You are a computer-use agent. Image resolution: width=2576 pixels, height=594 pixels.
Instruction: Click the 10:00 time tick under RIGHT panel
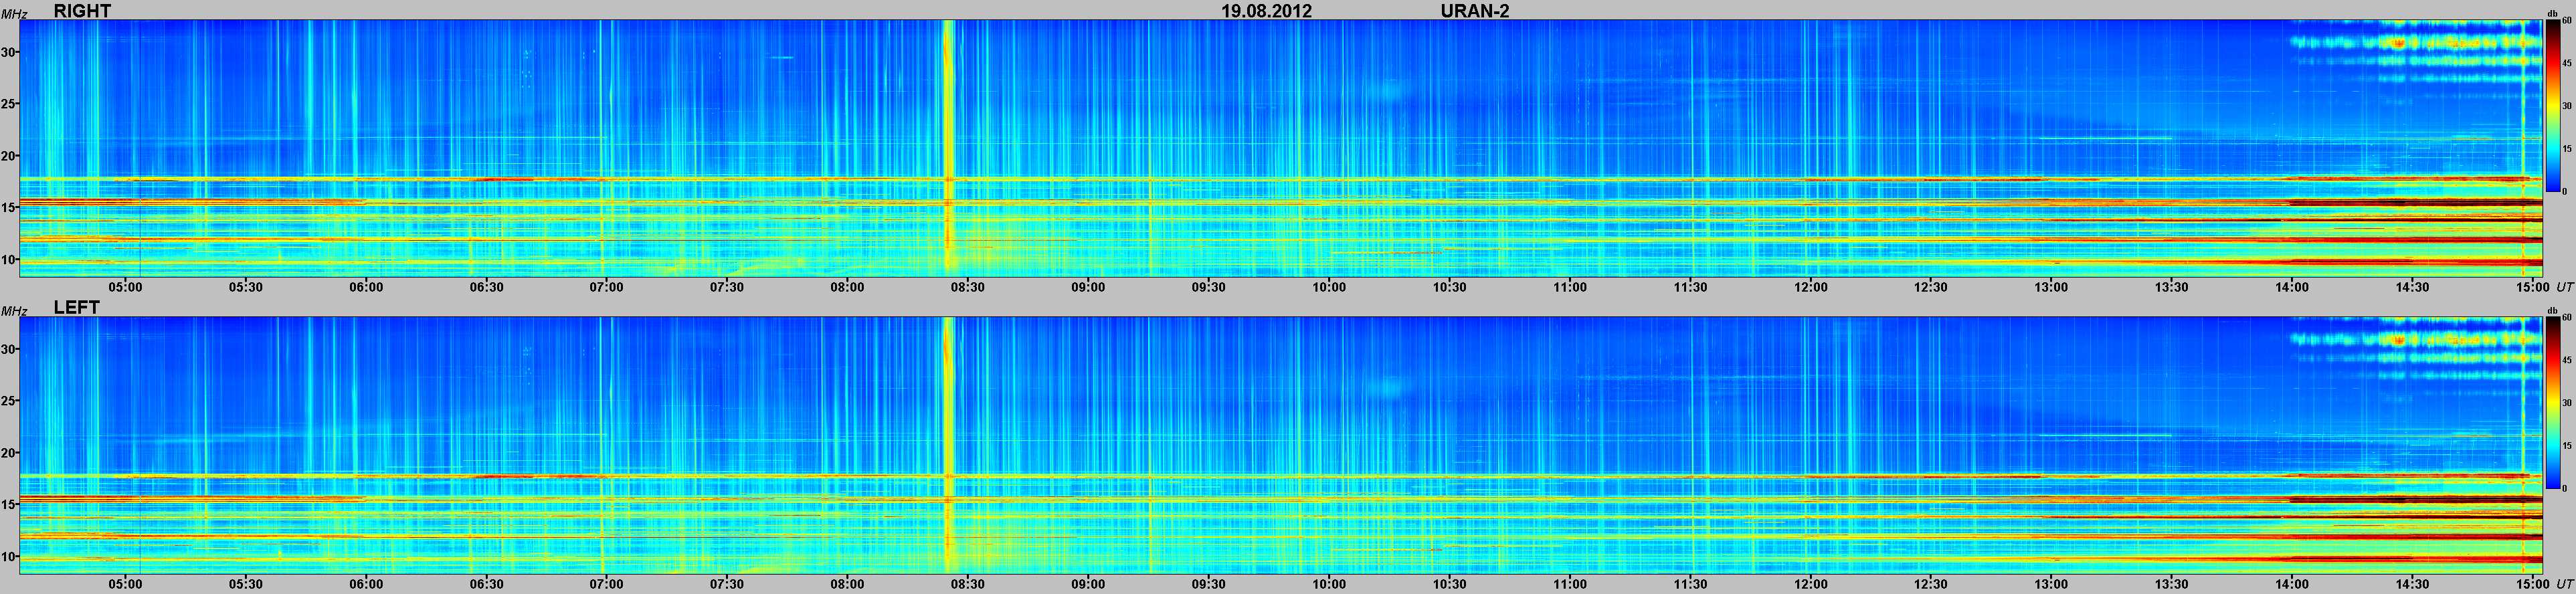(x=1329, y=287)
